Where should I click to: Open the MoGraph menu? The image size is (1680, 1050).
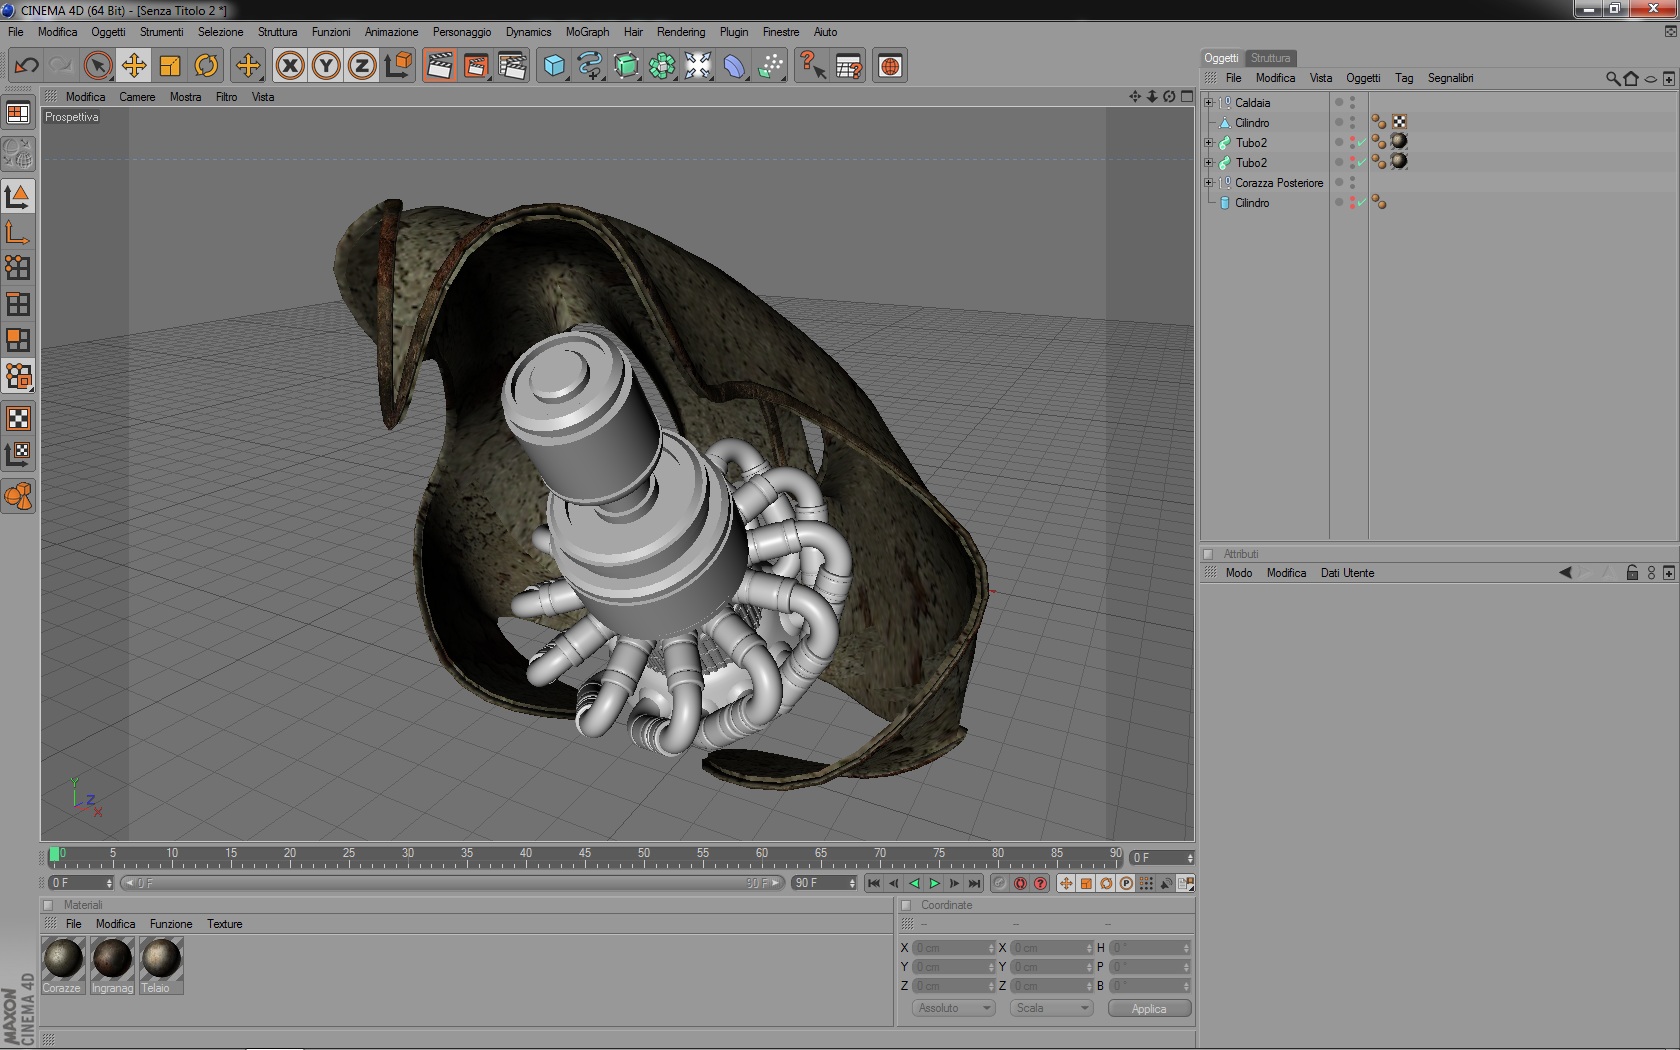(x=587, y=32)
